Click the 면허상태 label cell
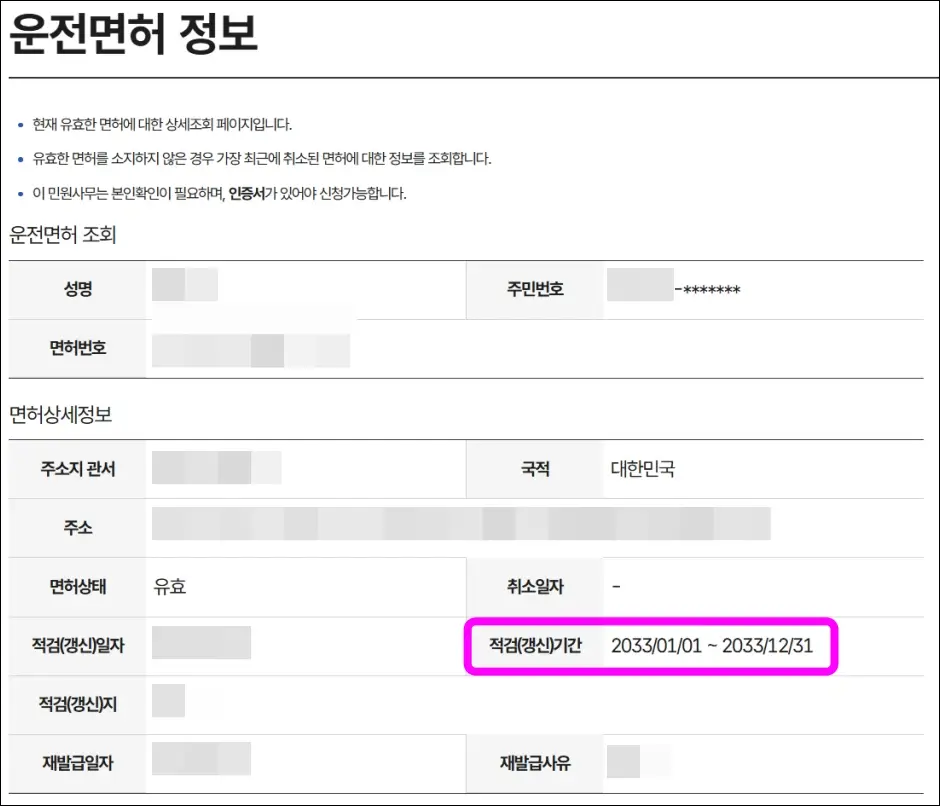Screen dimensions: 940x806 [x=77, y=587]
